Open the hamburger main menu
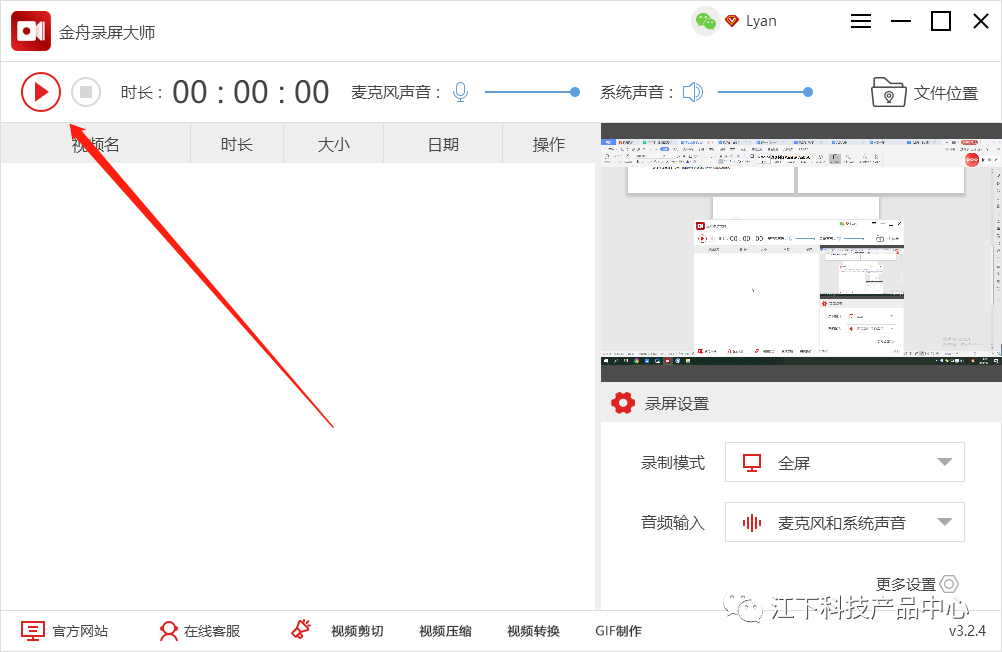The image size is (1002, 652). 861,21
